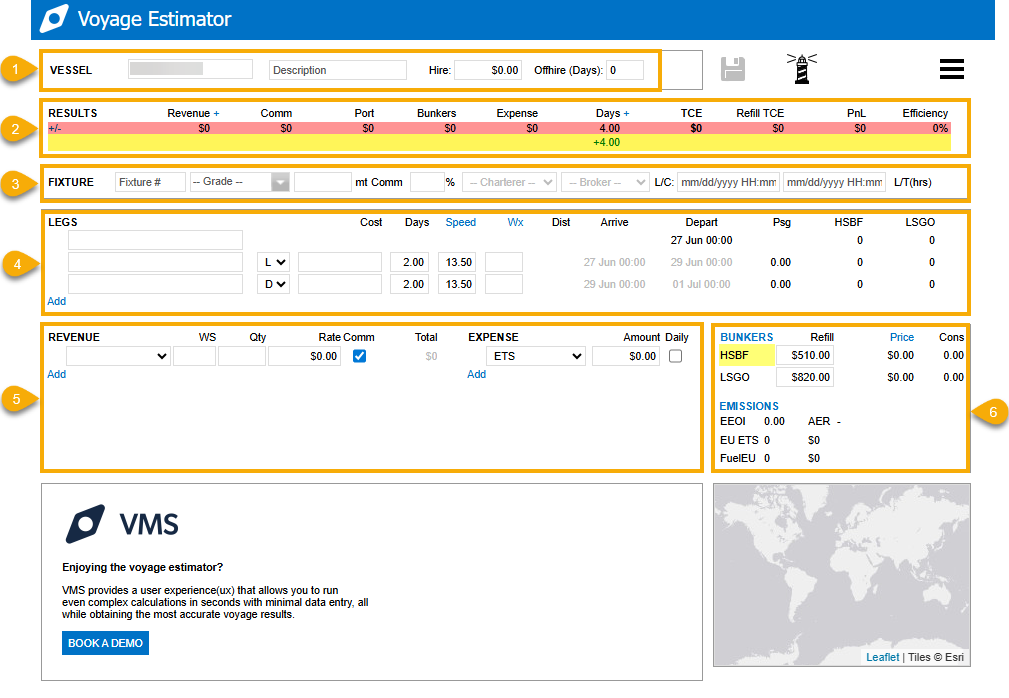
Task: Click the Fixture # input field
Action: [x=150, y=182]
